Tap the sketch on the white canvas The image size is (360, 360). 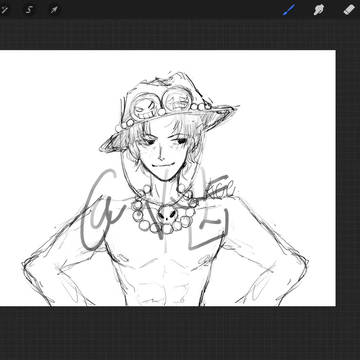pos(168,178)
